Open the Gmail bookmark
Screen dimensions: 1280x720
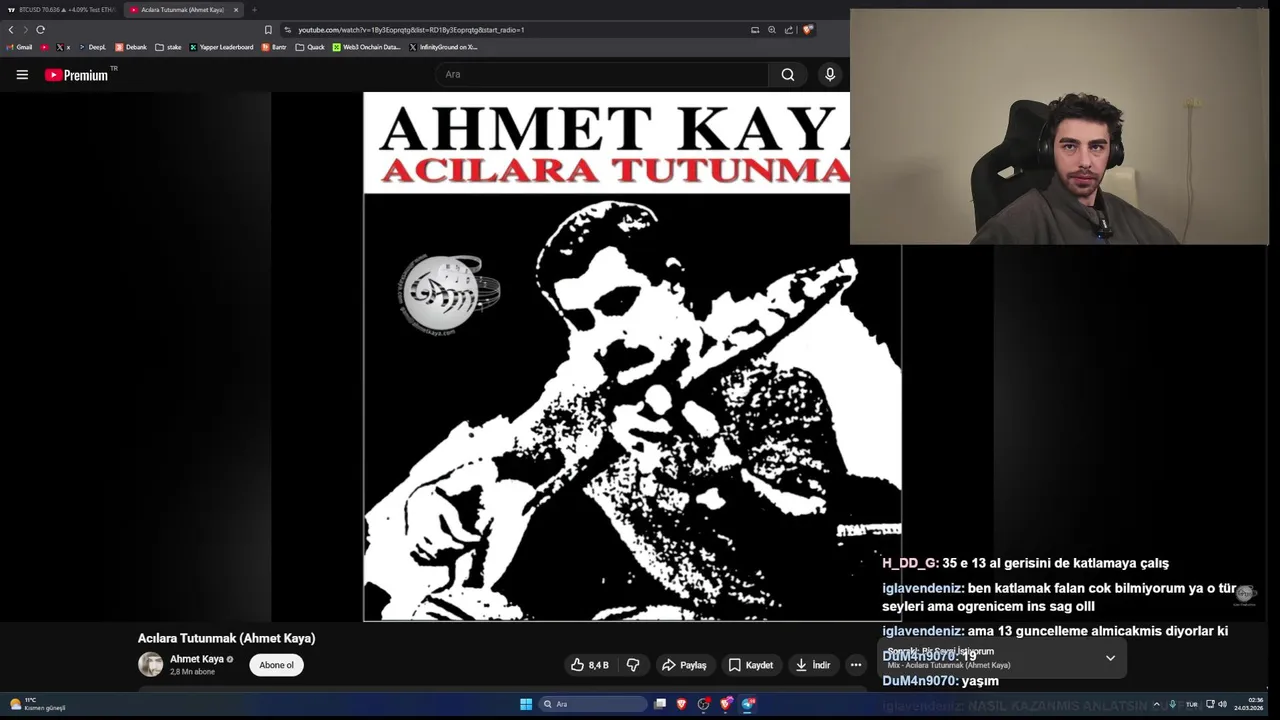pyautogui.click(x=19, y=47)
